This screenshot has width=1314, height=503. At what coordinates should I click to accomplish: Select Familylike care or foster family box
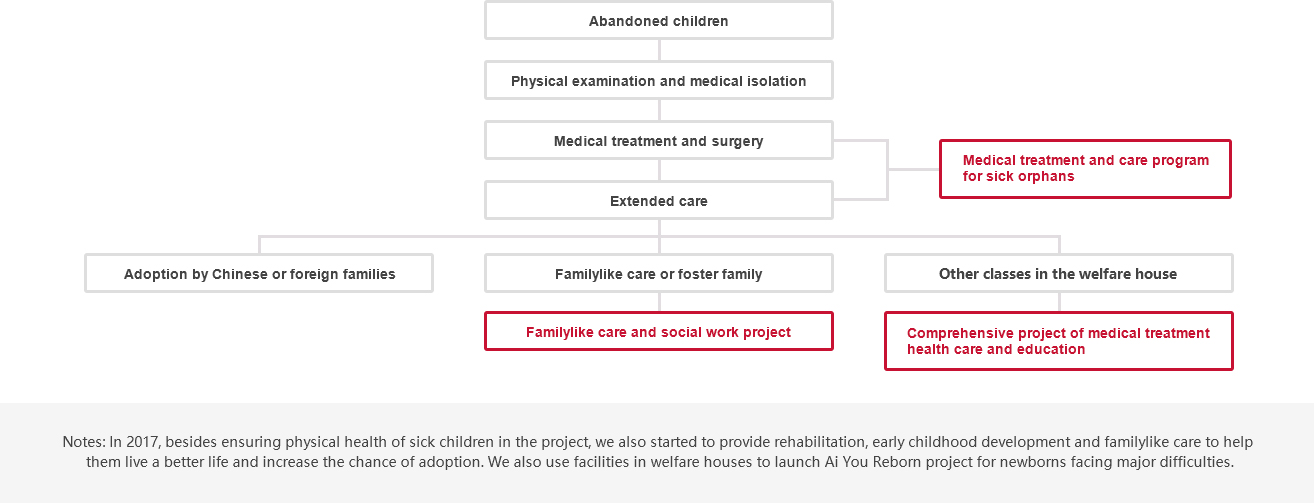tap(658, 273)
